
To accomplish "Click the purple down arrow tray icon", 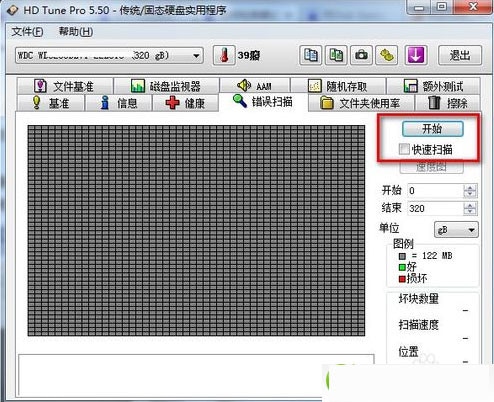I will pyautogui.click(x=416, y=55).
